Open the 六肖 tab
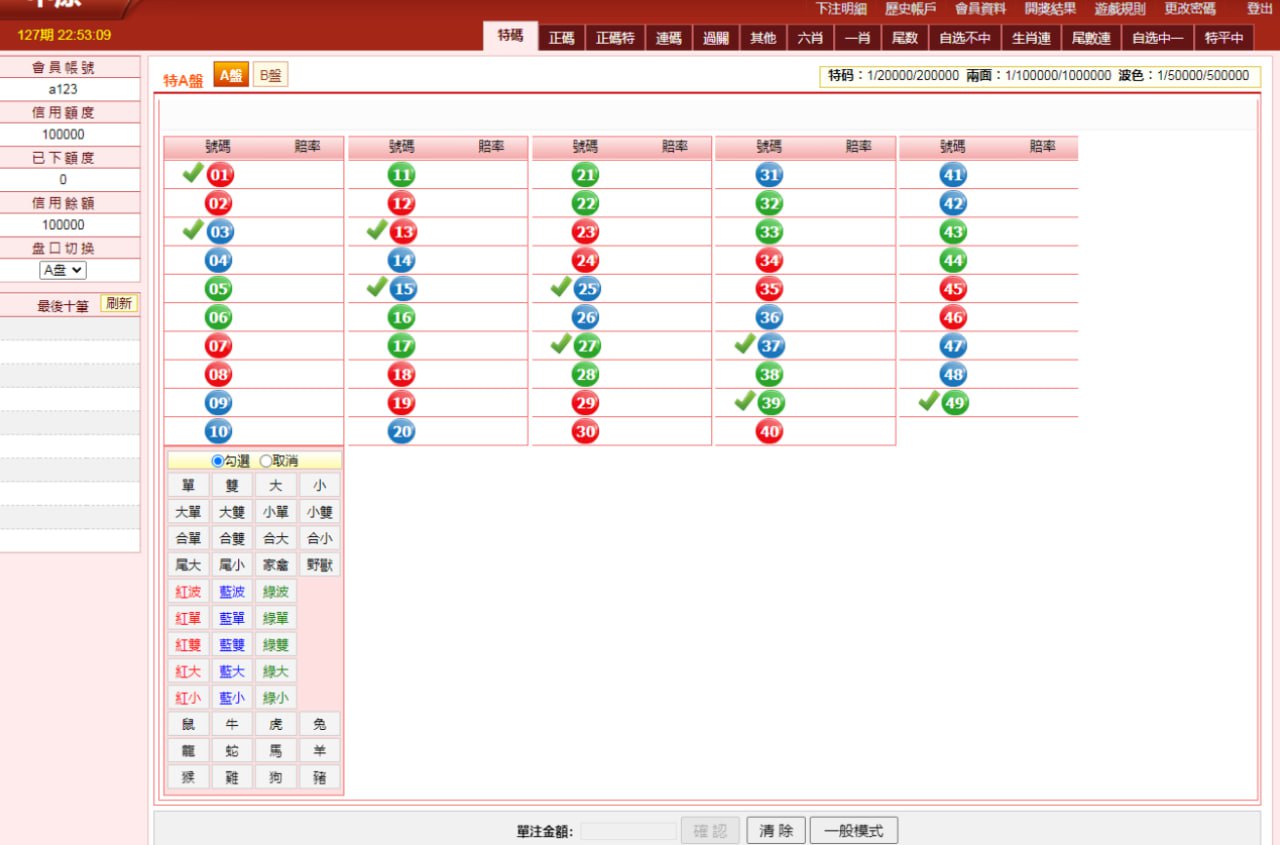Screen dimensions: 1280x845 pos(810,38)
